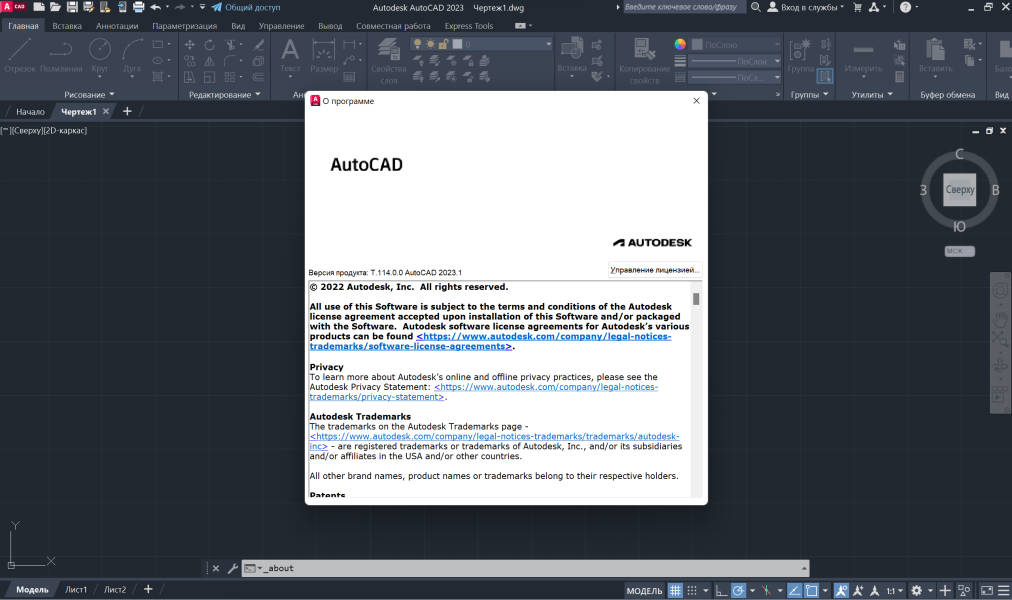Switch to the Аннотации ribbon tab
This screenshot has width=1012, height=600.
(117, 26)
